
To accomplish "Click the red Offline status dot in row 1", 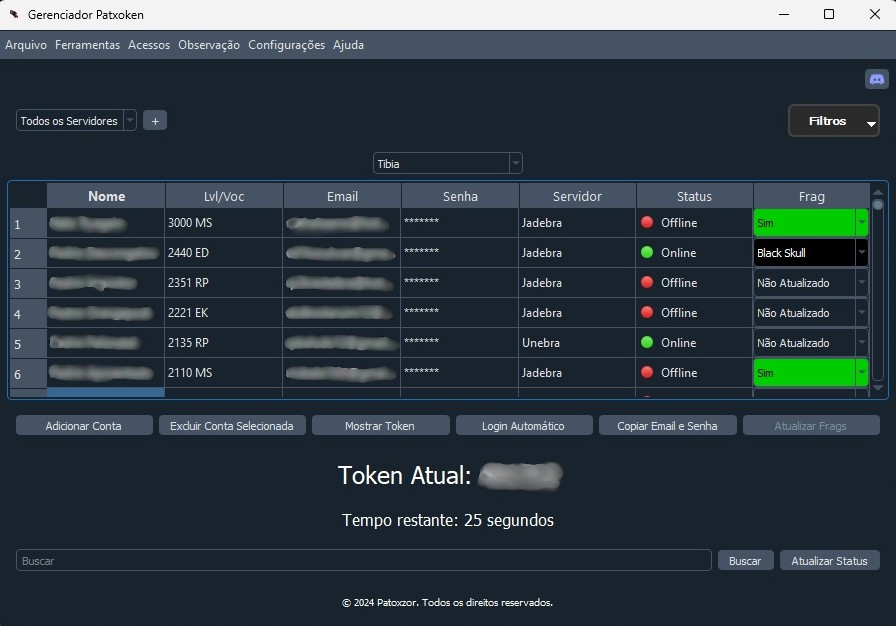I will (647, 222).
